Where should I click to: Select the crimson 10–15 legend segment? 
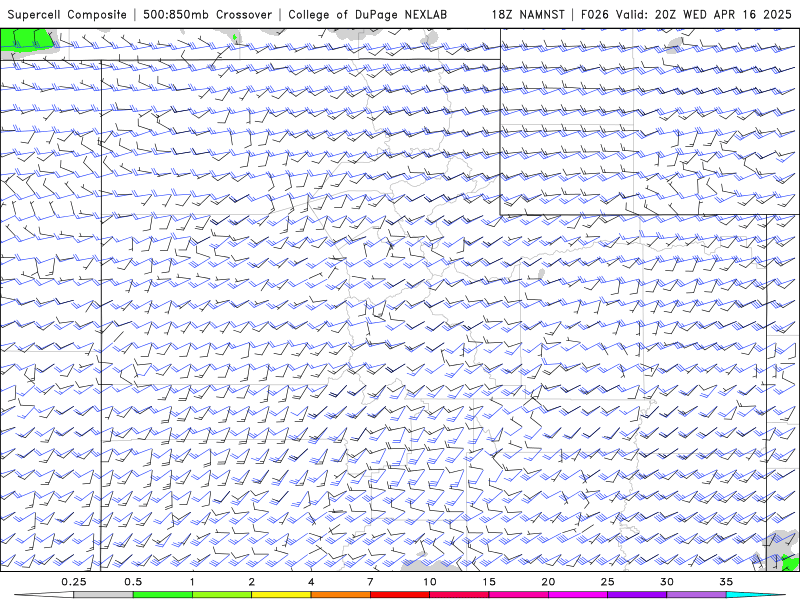point(459,595)
